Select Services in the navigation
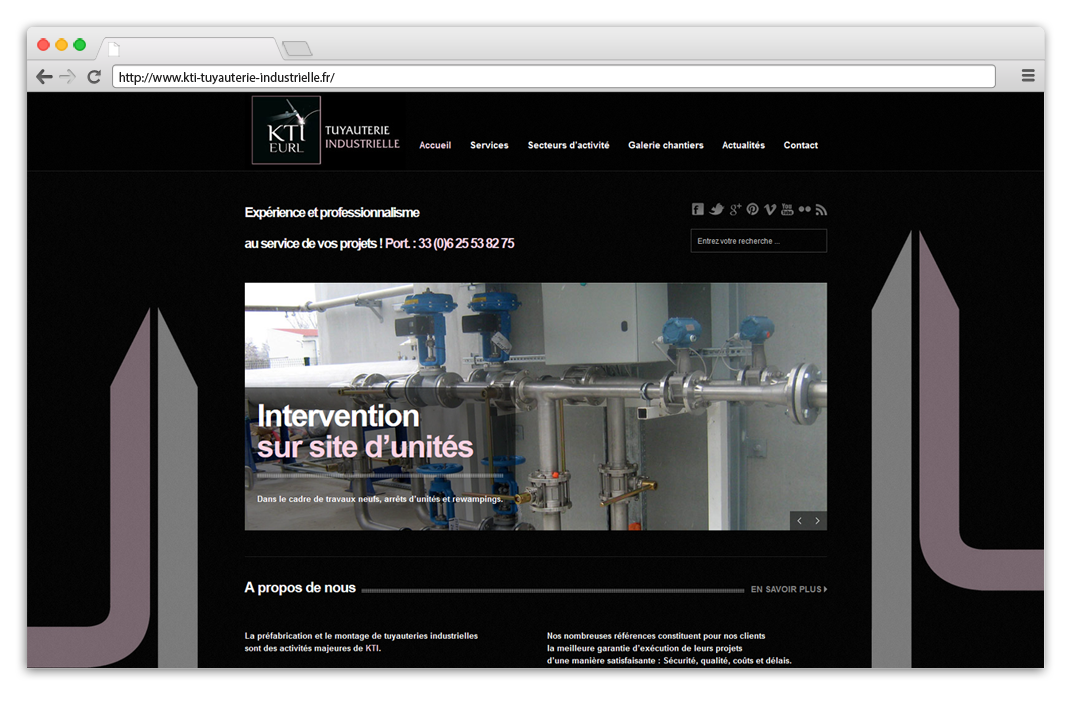Viewport: 1073px width, 715px height. pos(489,145)
